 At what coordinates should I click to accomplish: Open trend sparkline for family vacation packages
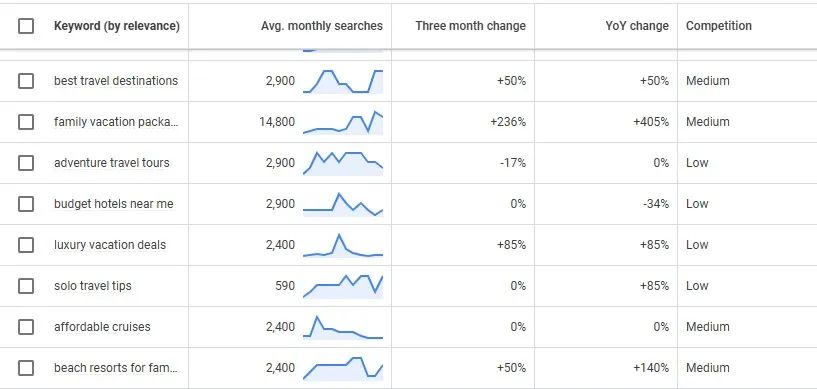pos(343,122)
